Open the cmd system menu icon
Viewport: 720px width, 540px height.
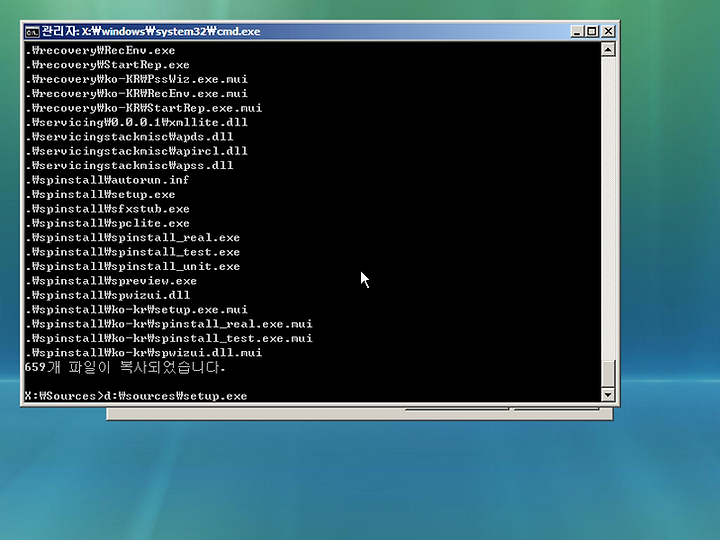[x=32, y=32]
